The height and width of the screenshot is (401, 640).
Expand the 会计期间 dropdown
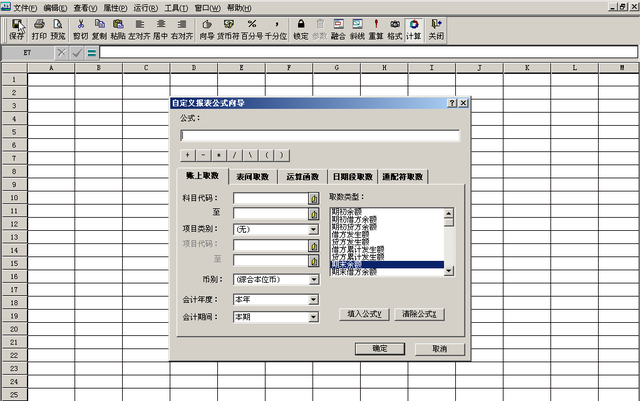313,317
